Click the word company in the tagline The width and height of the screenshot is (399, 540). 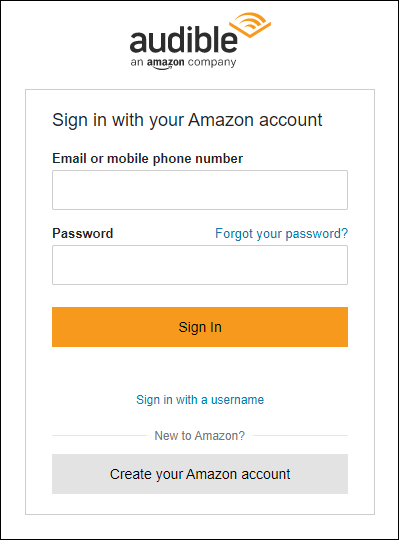pyautogui.click(x=212, y=63)
